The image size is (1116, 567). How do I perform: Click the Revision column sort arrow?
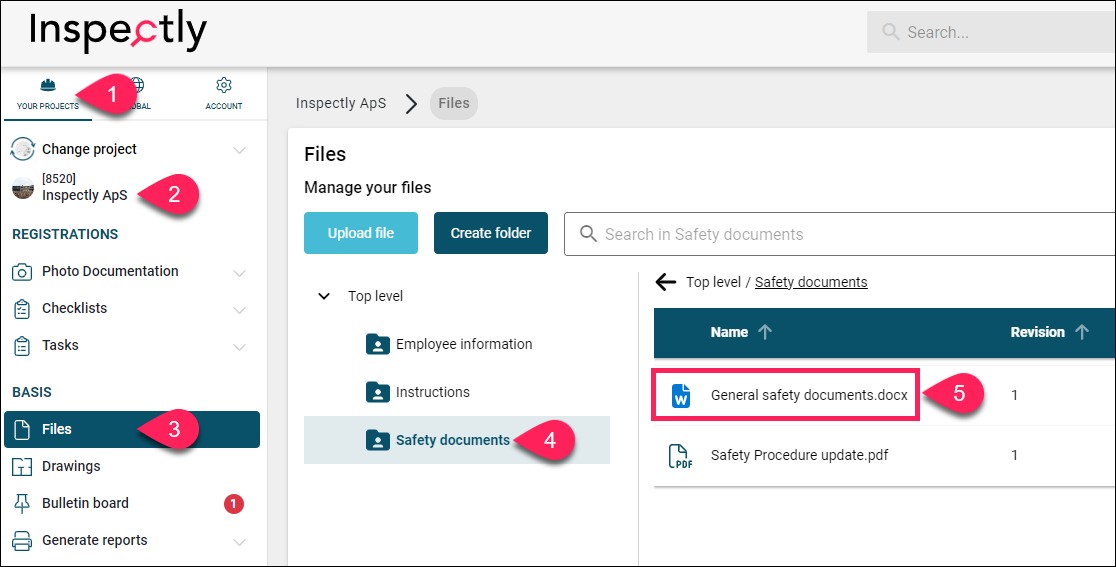point(1082,332)
